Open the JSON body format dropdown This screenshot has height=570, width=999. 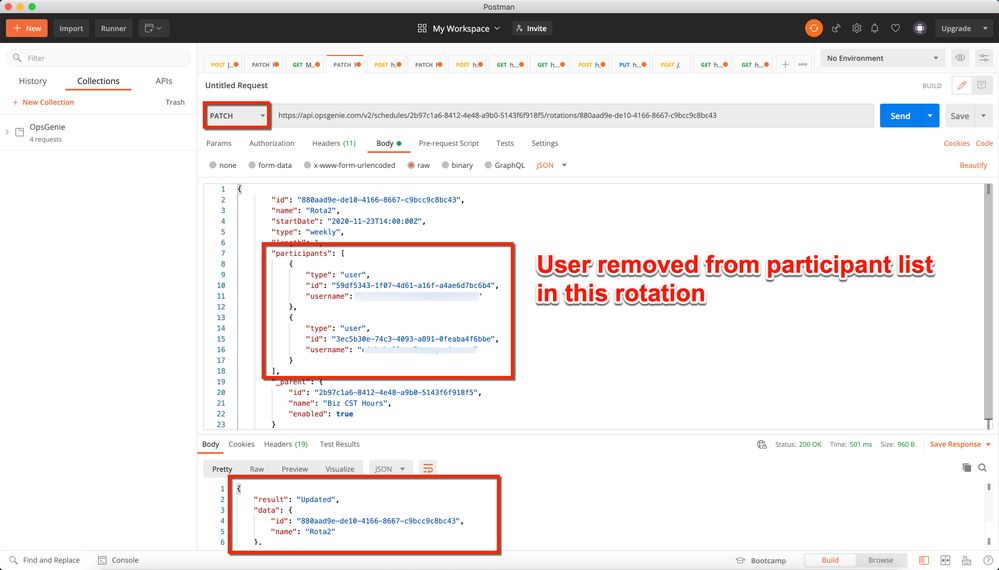(x=551, y=165)
